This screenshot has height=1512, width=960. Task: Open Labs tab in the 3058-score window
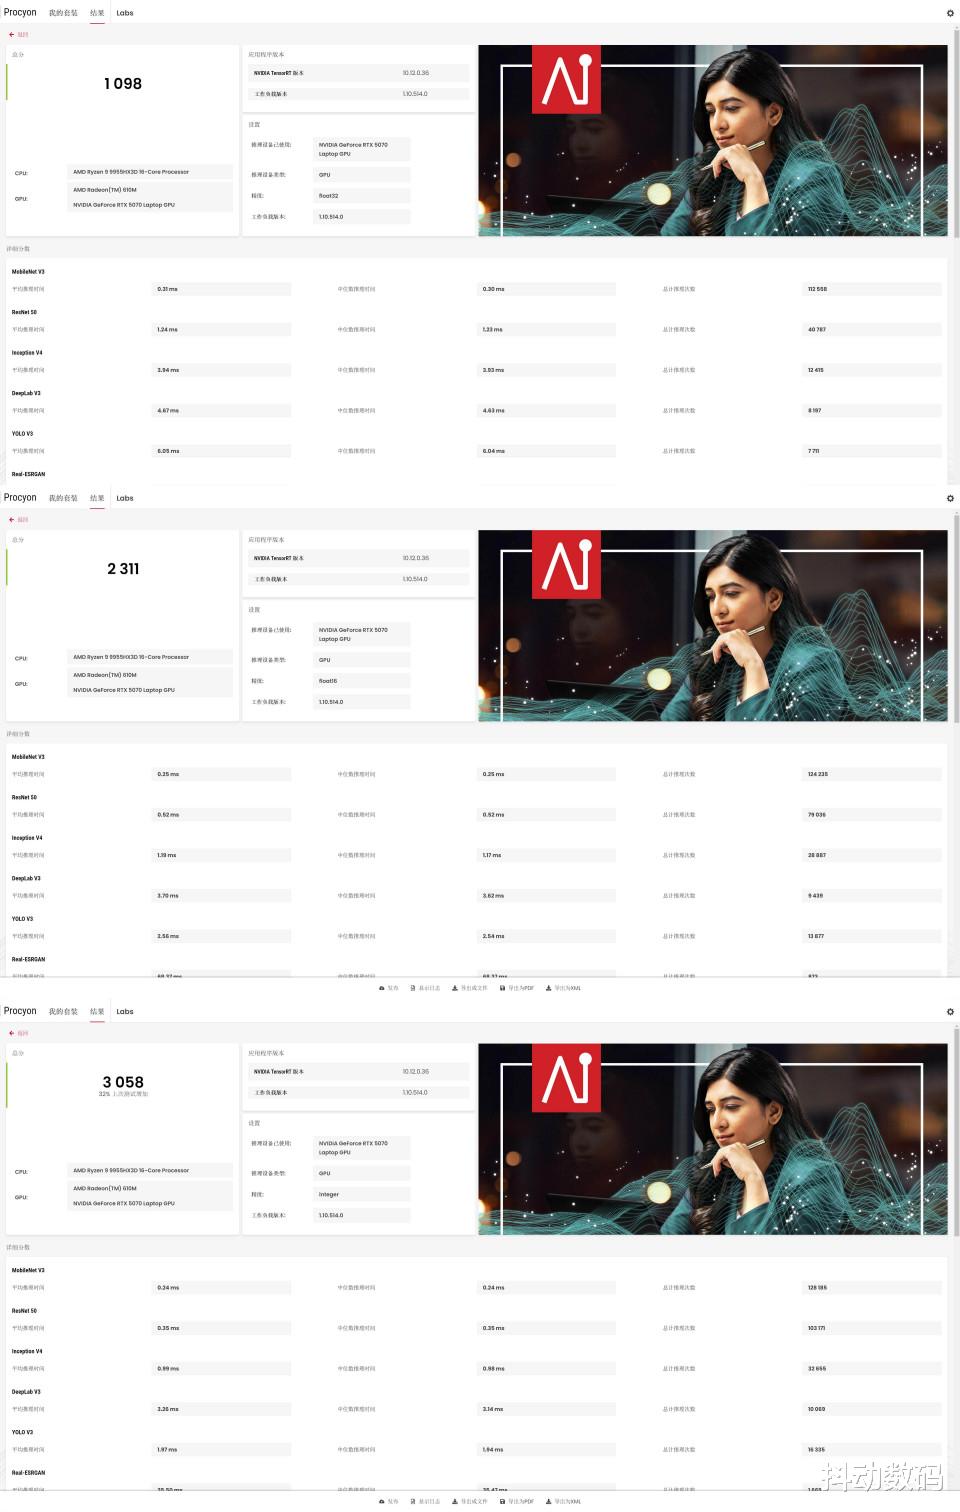coord(125,1012)
